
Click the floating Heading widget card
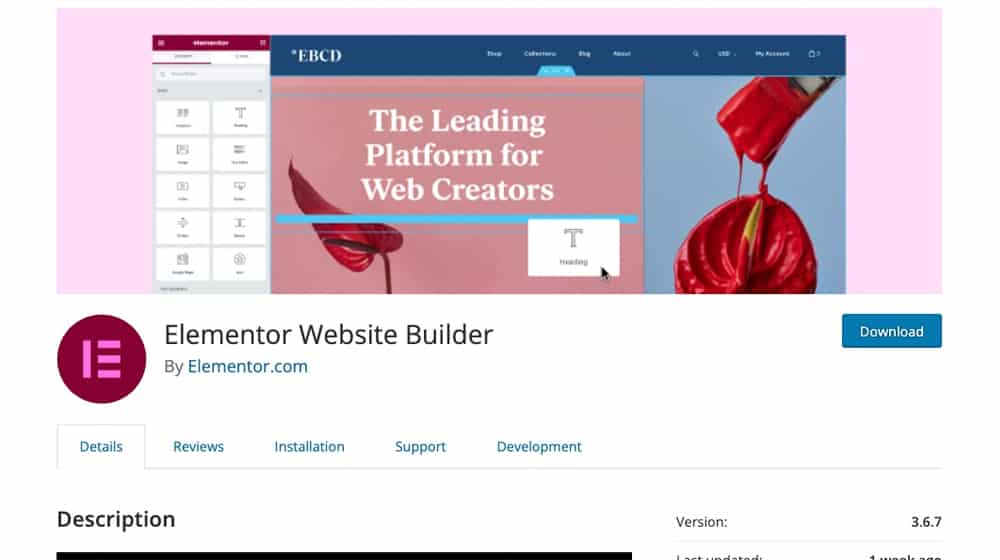[x=573, y=247]
